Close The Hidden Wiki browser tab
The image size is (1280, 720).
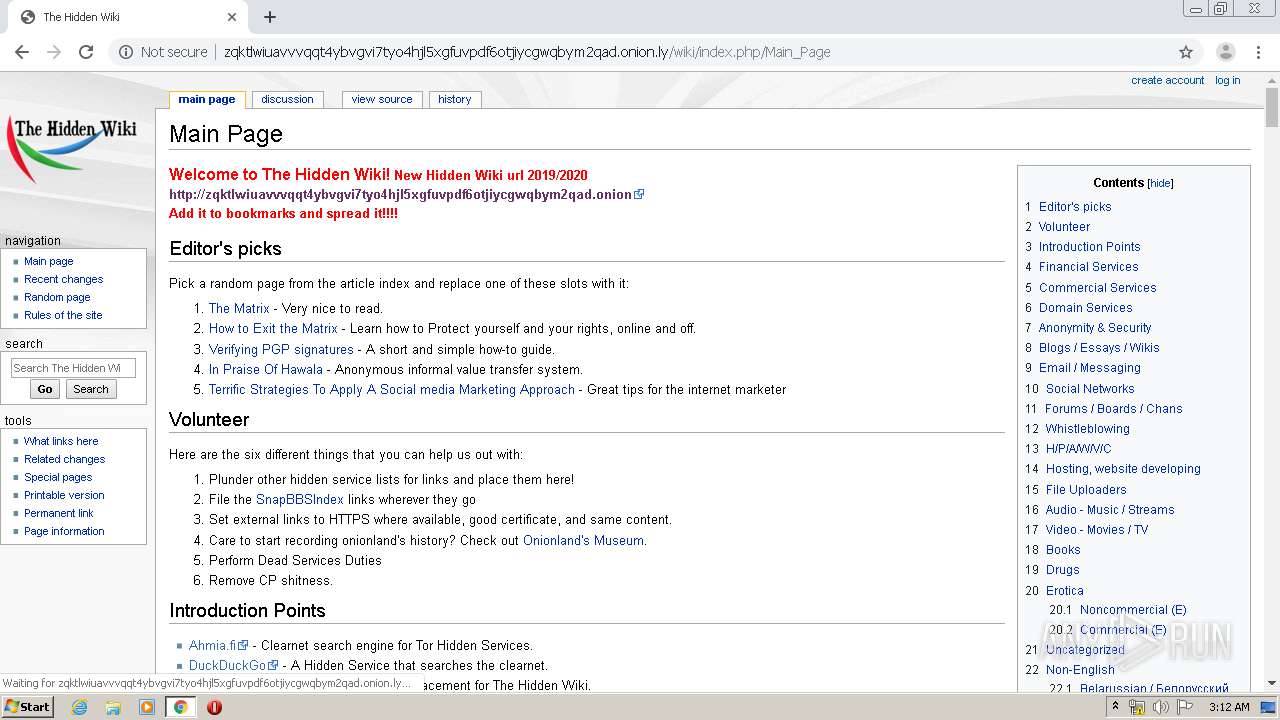pyautogui.click(x=232, y=17)
